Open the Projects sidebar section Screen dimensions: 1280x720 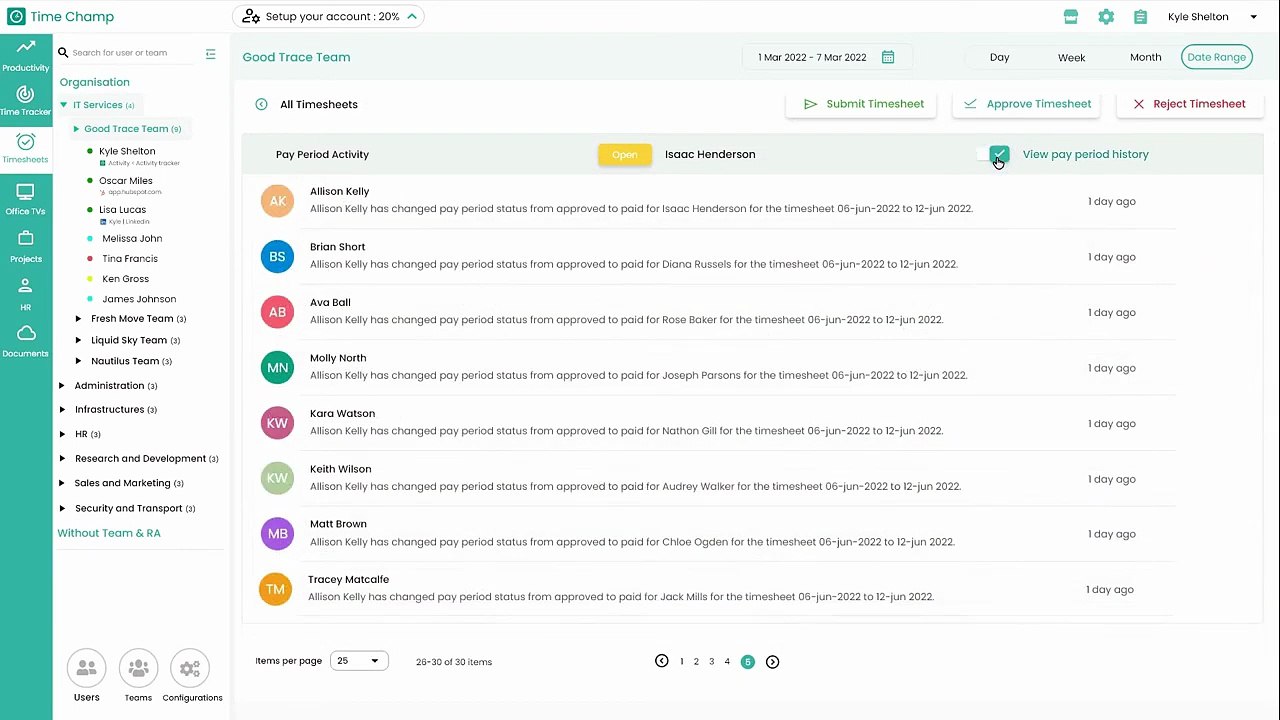[x=26, y=246]
